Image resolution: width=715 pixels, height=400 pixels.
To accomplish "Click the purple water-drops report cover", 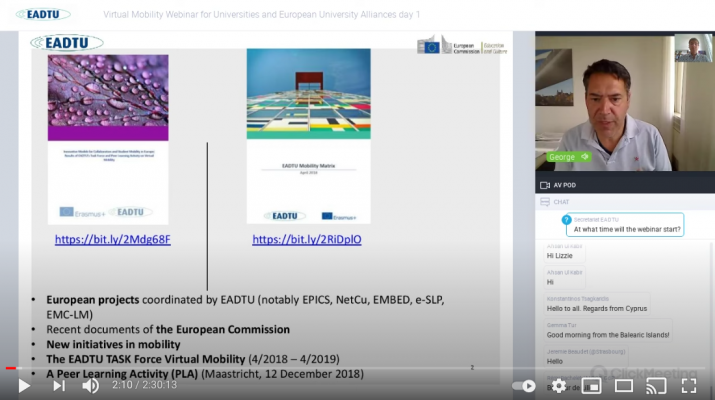I will pyautogui.click(x=108, y=138).
